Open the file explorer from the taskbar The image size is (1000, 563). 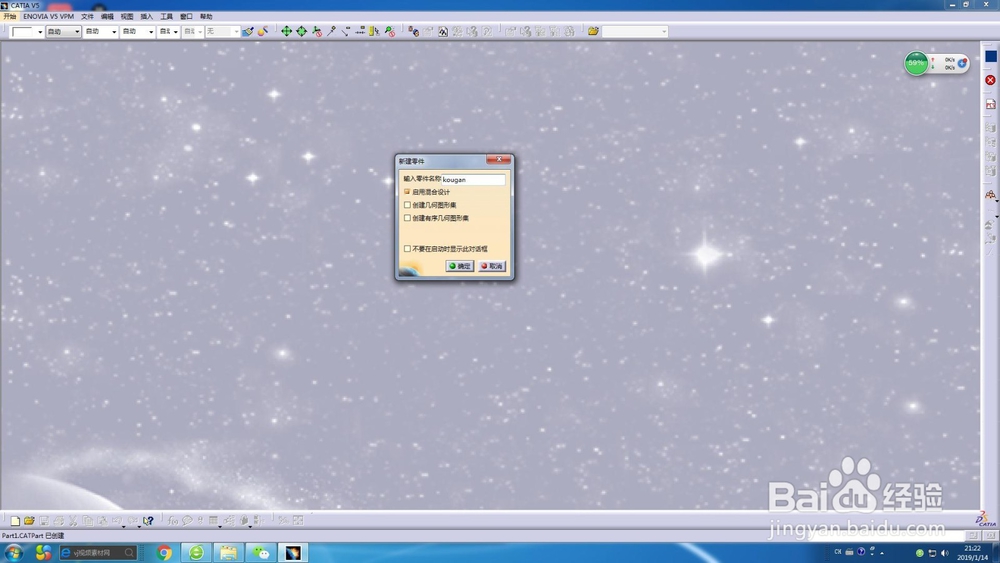point(228,552)
